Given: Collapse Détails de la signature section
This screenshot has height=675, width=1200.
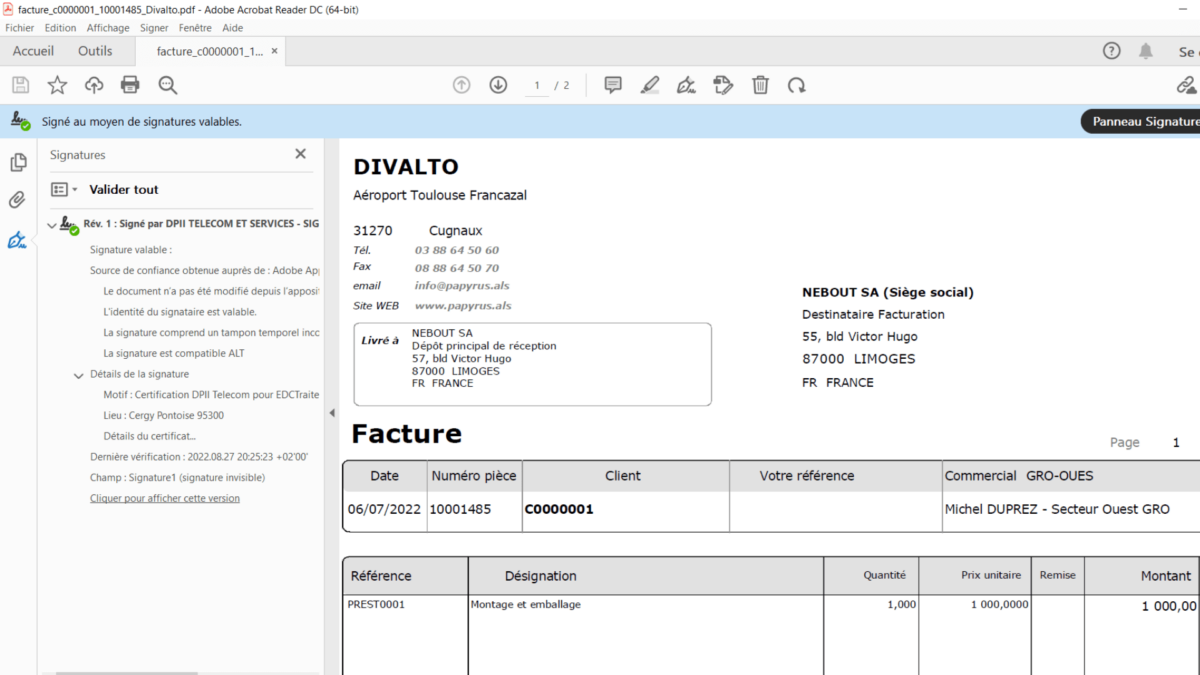Looking at the screenshot, I should click(x=79, y=375).
